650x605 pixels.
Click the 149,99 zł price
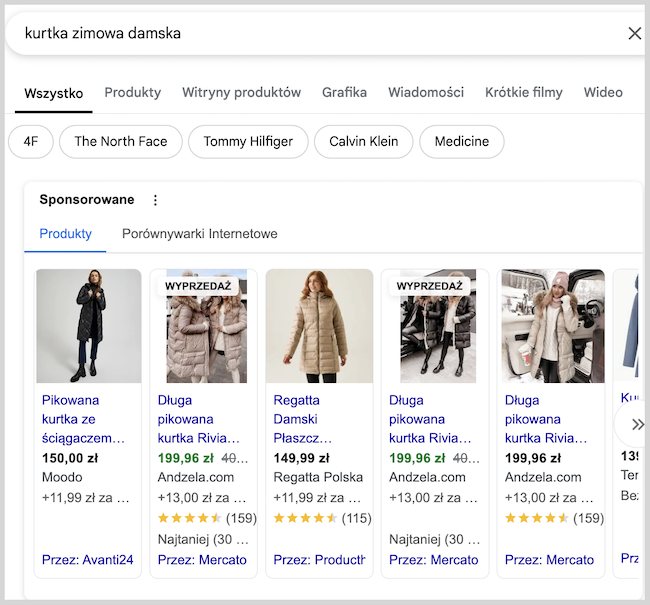tap(301, 458)
